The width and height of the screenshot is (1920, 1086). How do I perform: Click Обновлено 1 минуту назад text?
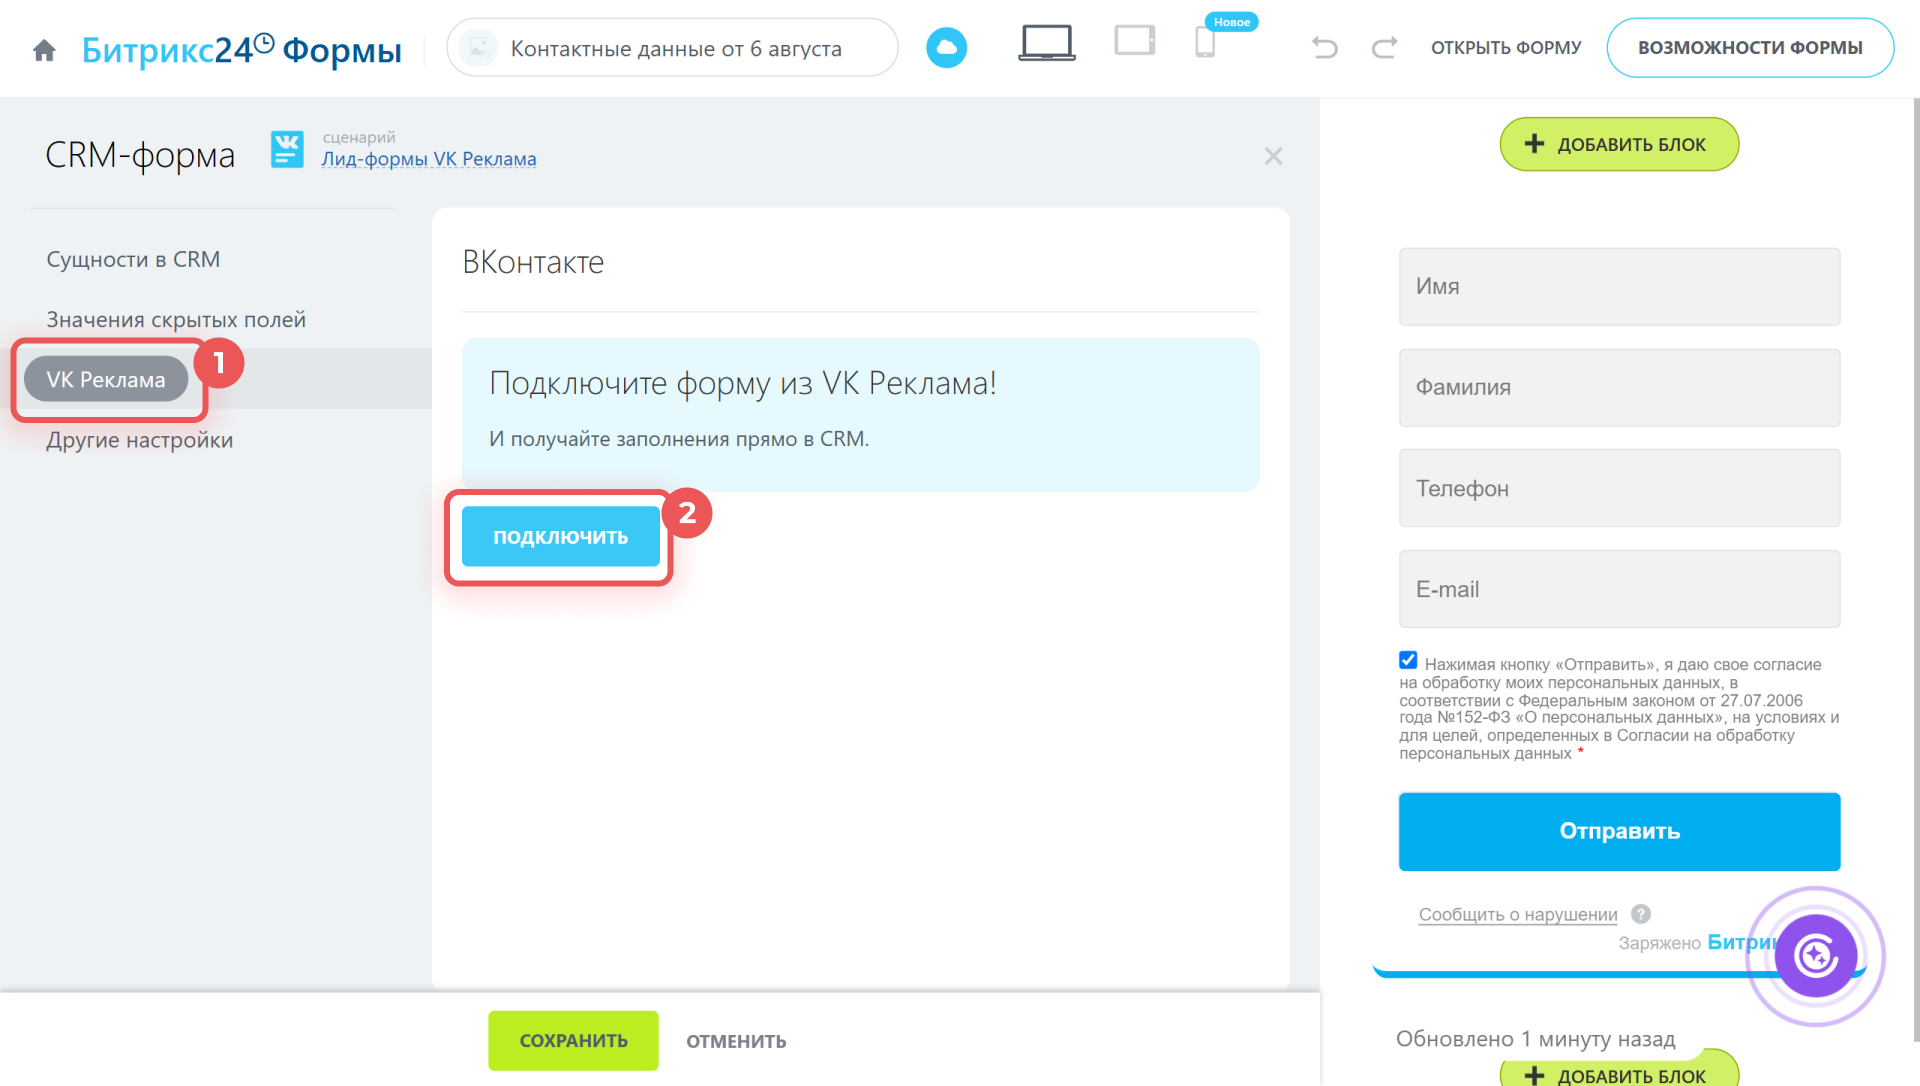[1535, 1039]
